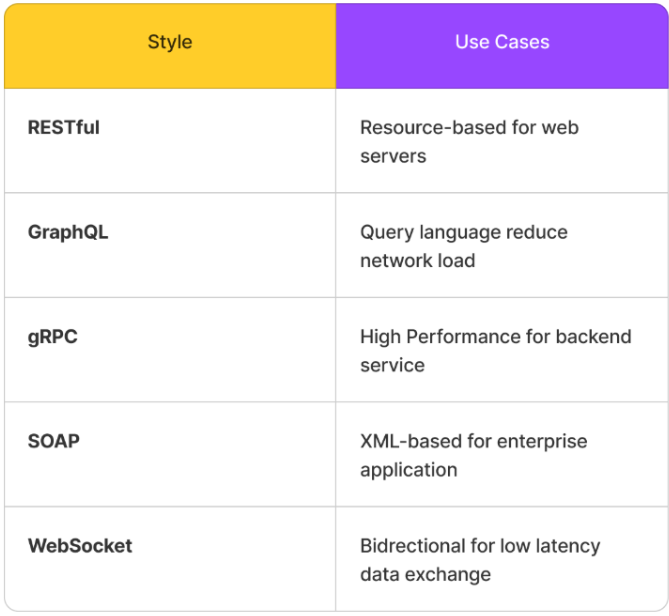Viewport: 669px width, 616px height.
Task: Click 'network load' text in GraphQL row
Action: click(417, 261)
